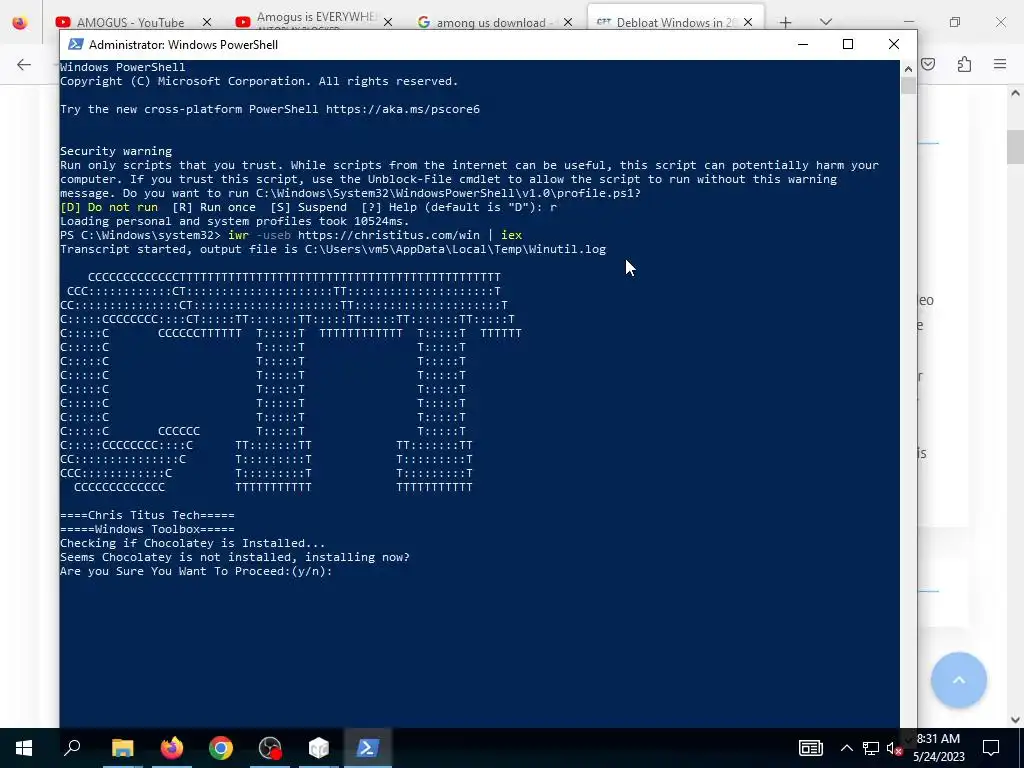Screen dimensions: 1024x768
Task: Switch to the among us download tab
Action: pyautogui.click(x=494, y=22)
